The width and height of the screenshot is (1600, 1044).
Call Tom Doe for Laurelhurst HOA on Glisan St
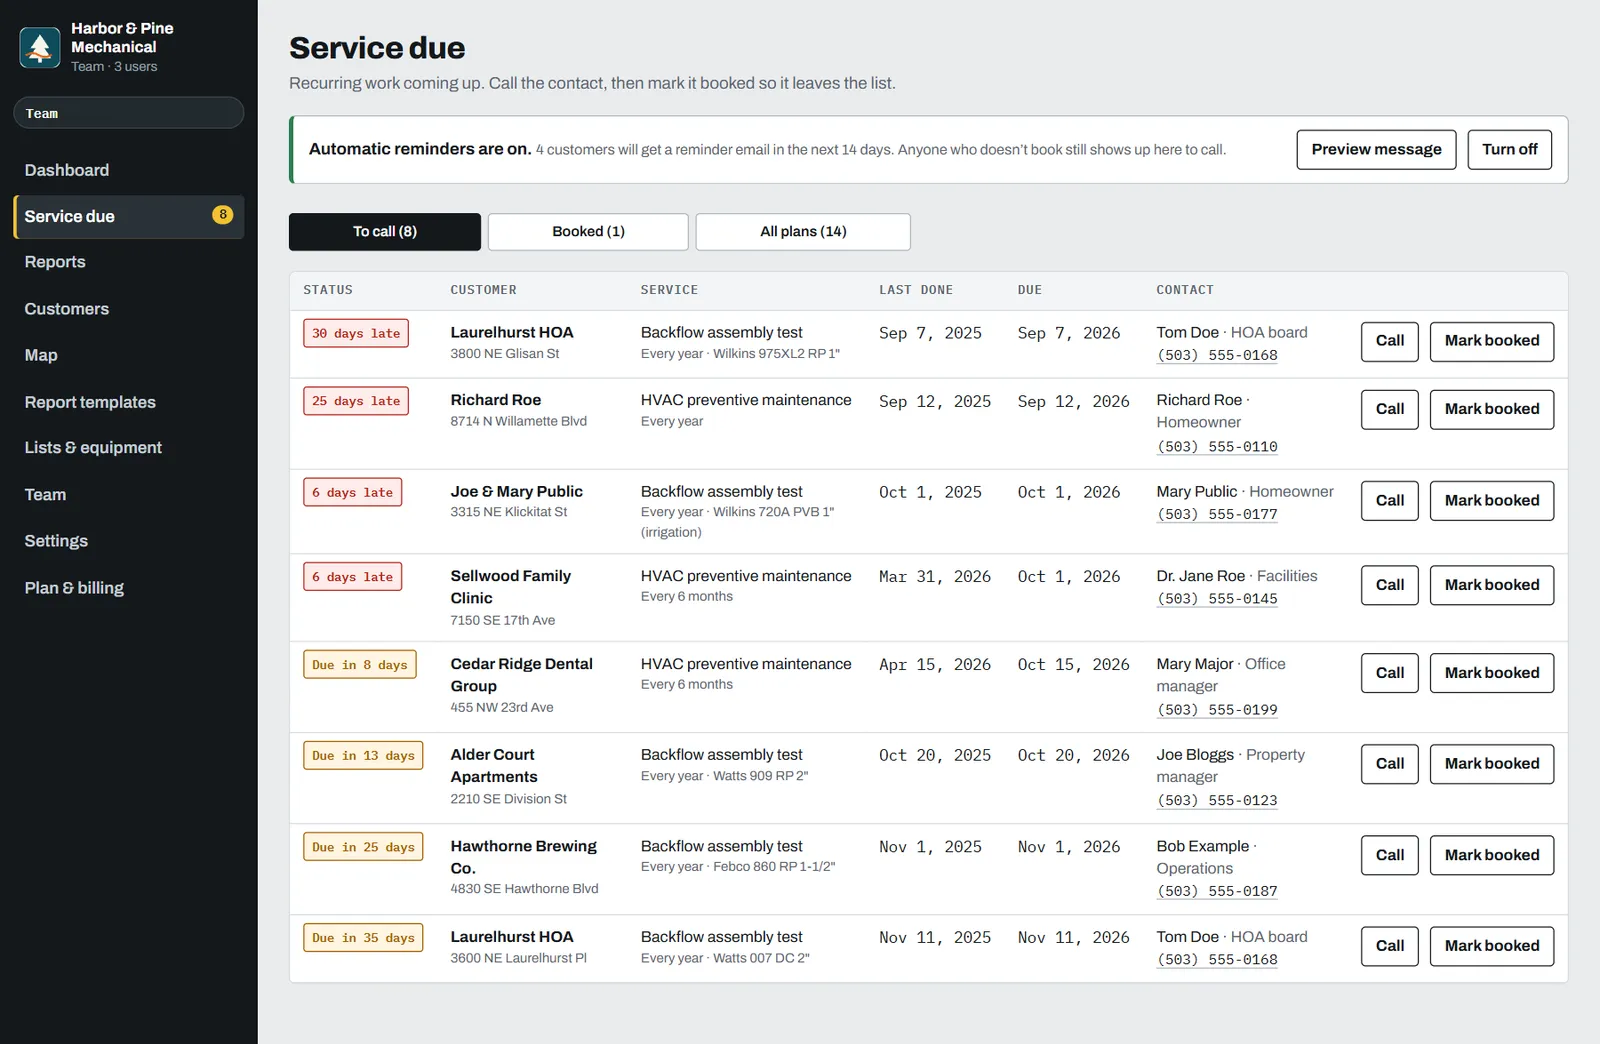pos(1390,341)
